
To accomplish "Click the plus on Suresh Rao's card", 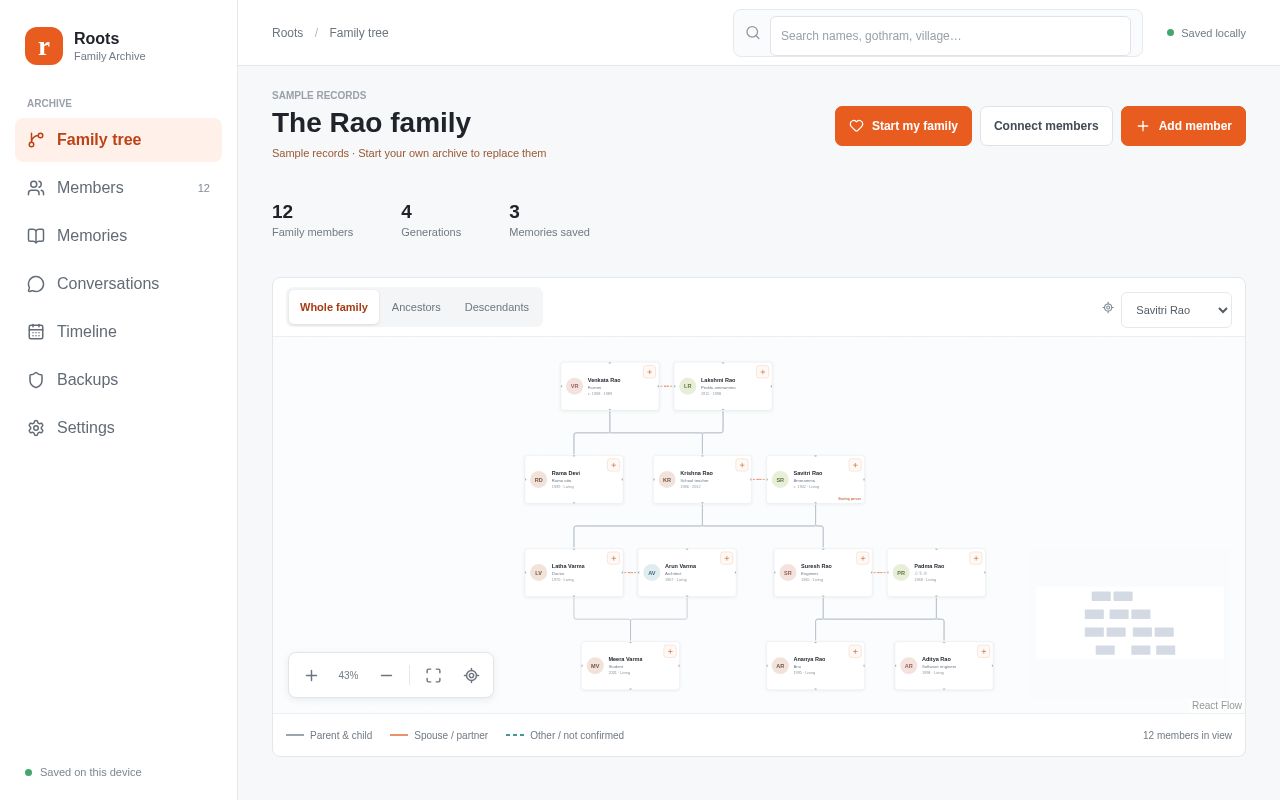I will 862,558.
